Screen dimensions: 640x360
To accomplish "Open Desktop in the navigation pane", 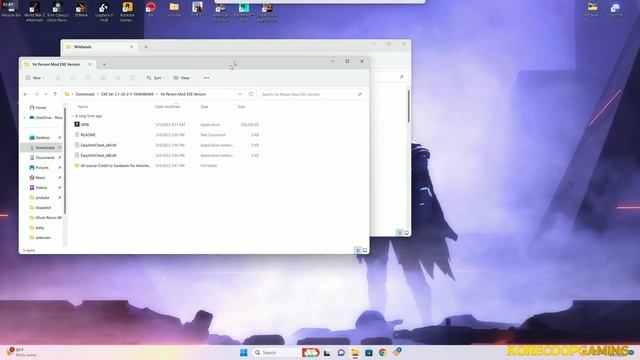I will 42,138.
